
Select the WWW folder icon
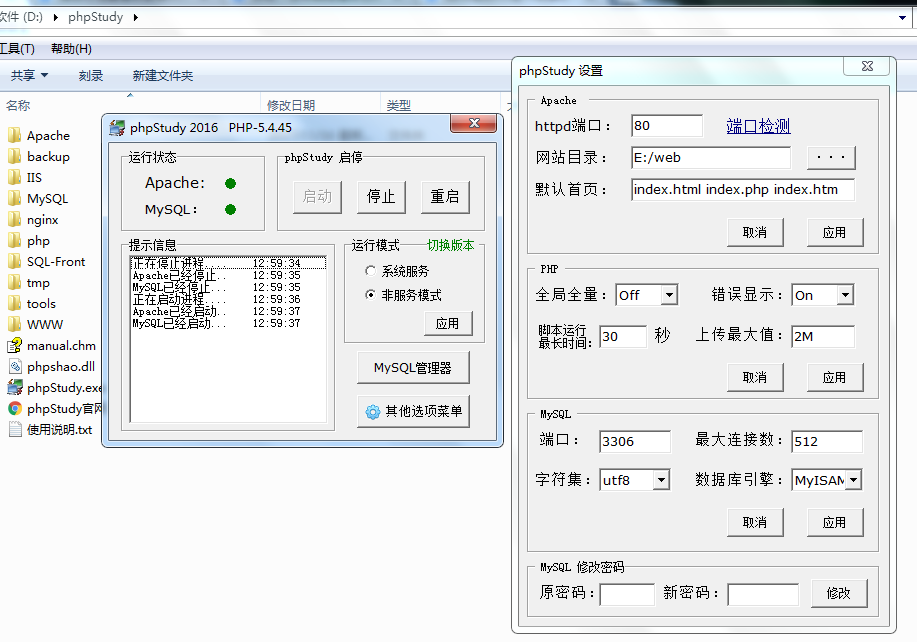click(x=15, y=325)
